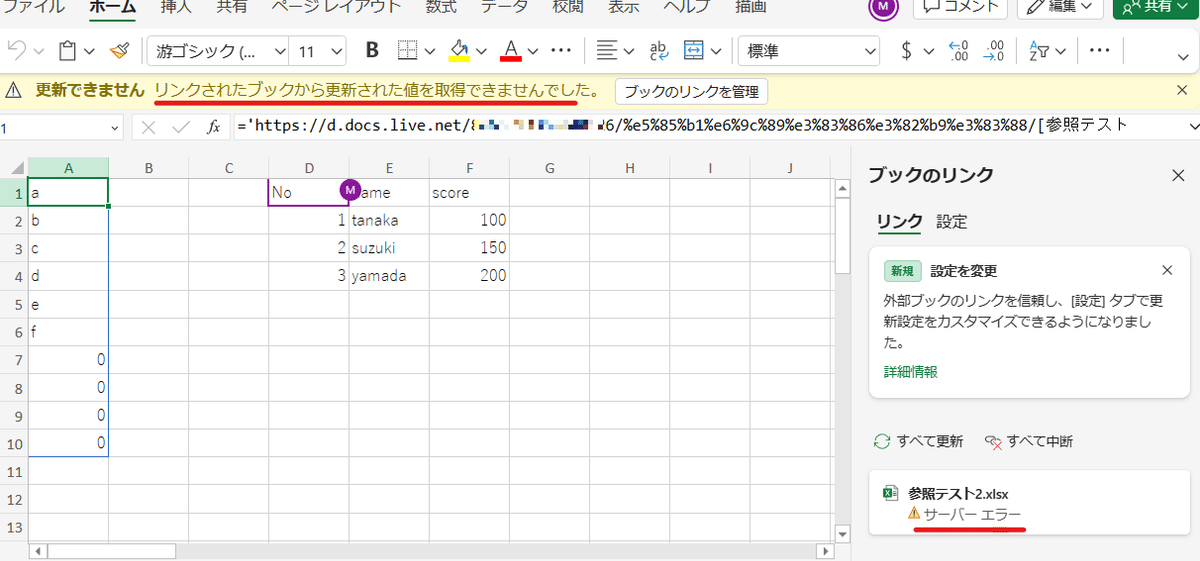Click the コメント button

961,7
